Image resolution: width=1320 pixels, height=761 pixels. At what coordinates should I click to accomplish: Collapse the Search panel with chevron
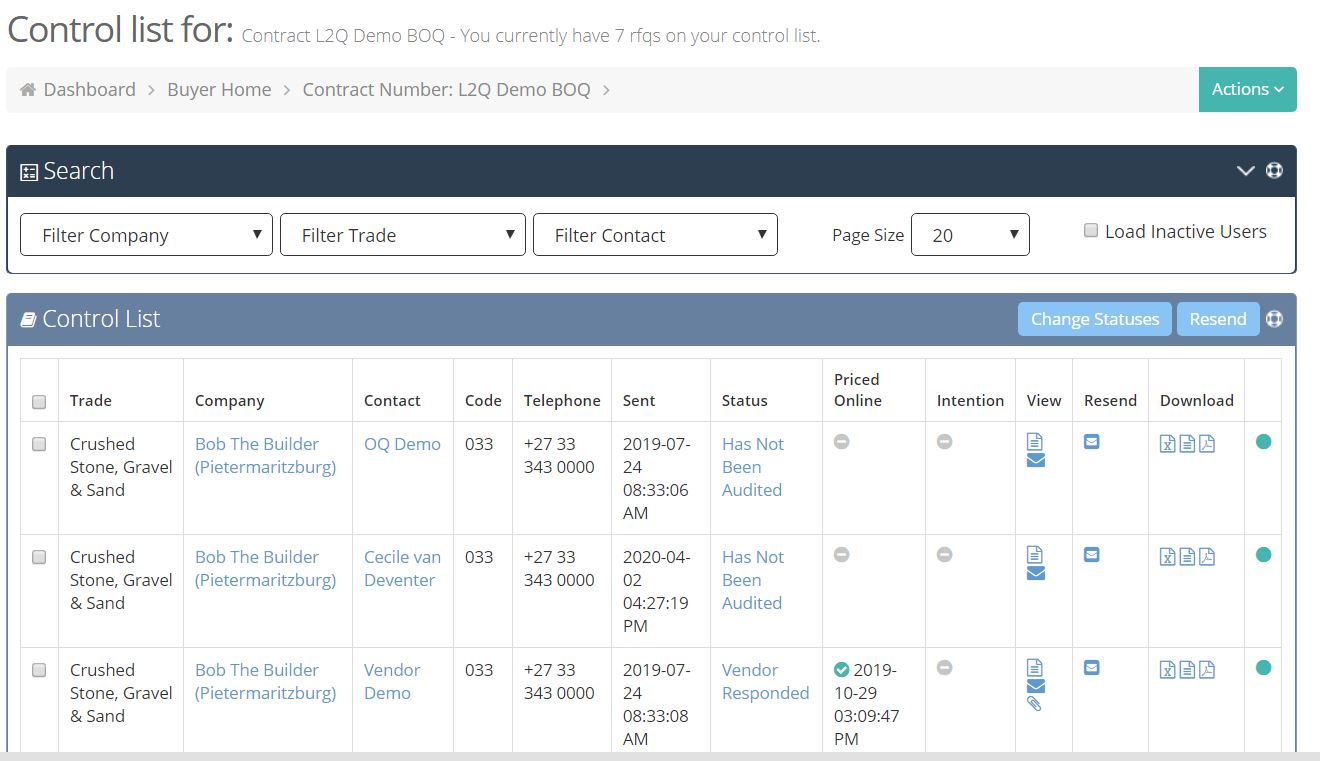(1245, 170)
